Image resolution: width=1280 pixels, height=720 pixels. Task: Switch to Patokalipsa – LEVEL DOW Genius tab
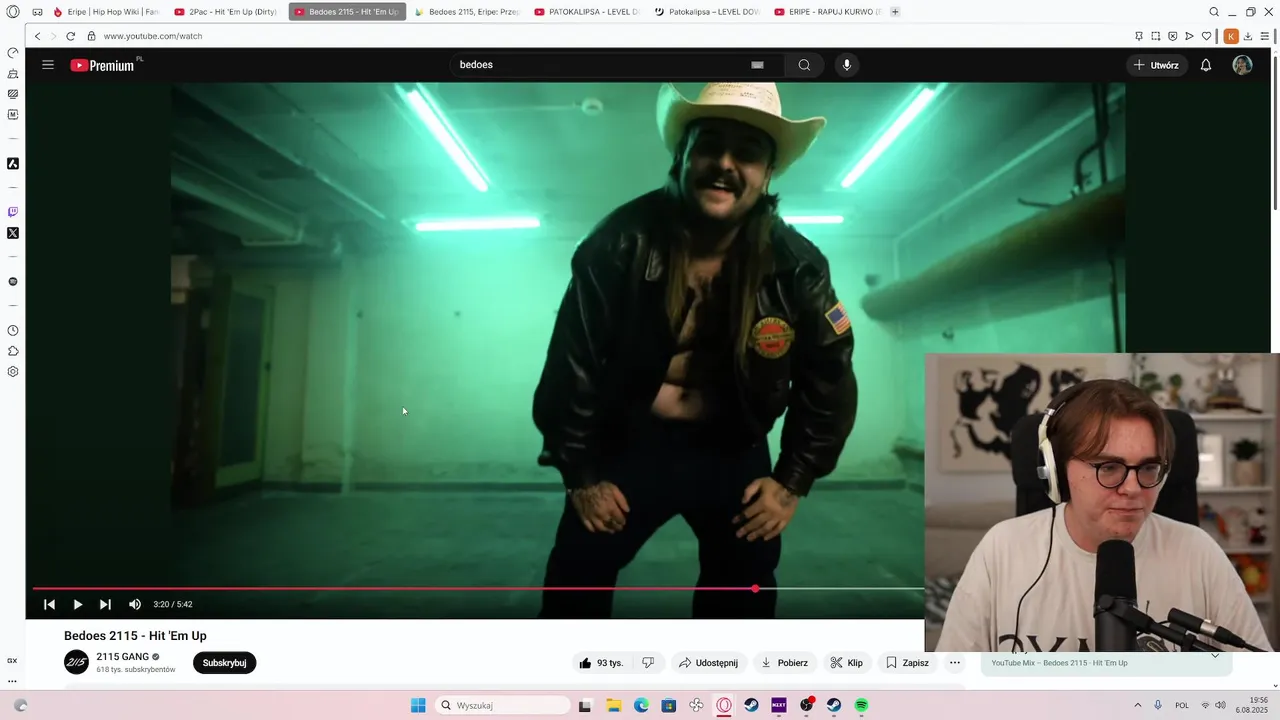[707, 12]
